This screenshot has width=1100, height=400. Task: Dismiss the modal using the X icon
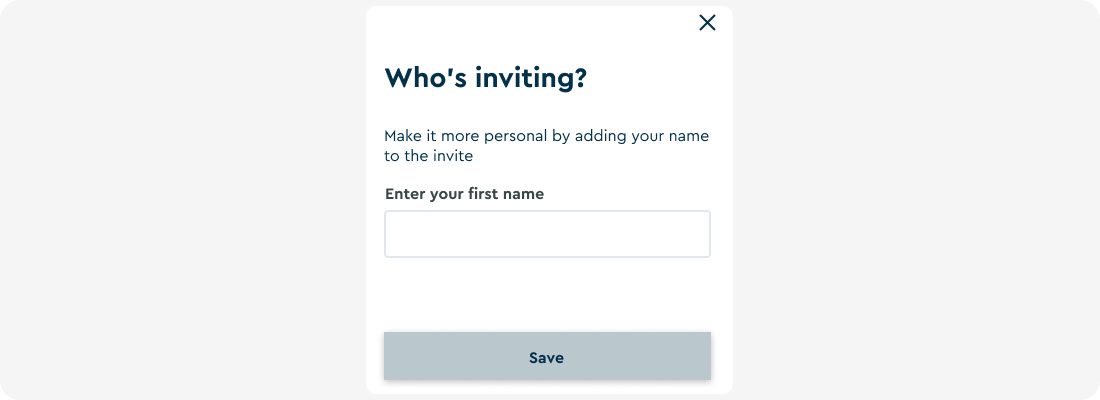(707, 23)
